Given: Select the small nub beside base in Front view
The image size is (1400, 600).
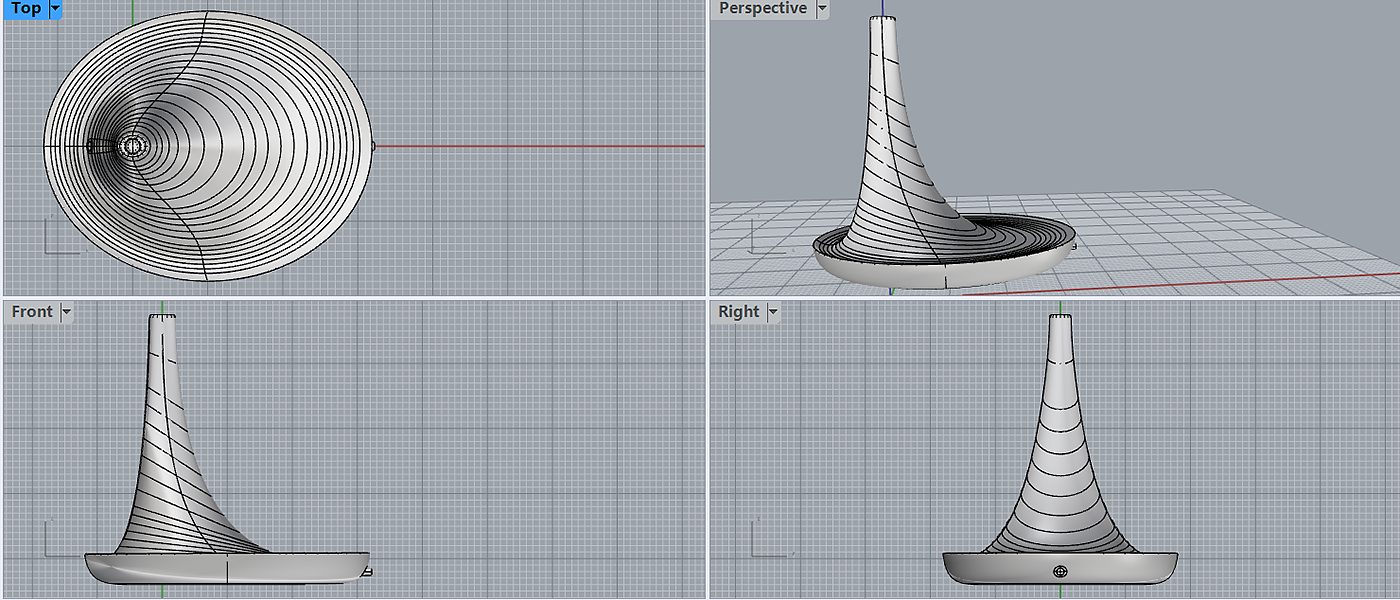Looking at the screenshot, I should [x=368, y=573].
